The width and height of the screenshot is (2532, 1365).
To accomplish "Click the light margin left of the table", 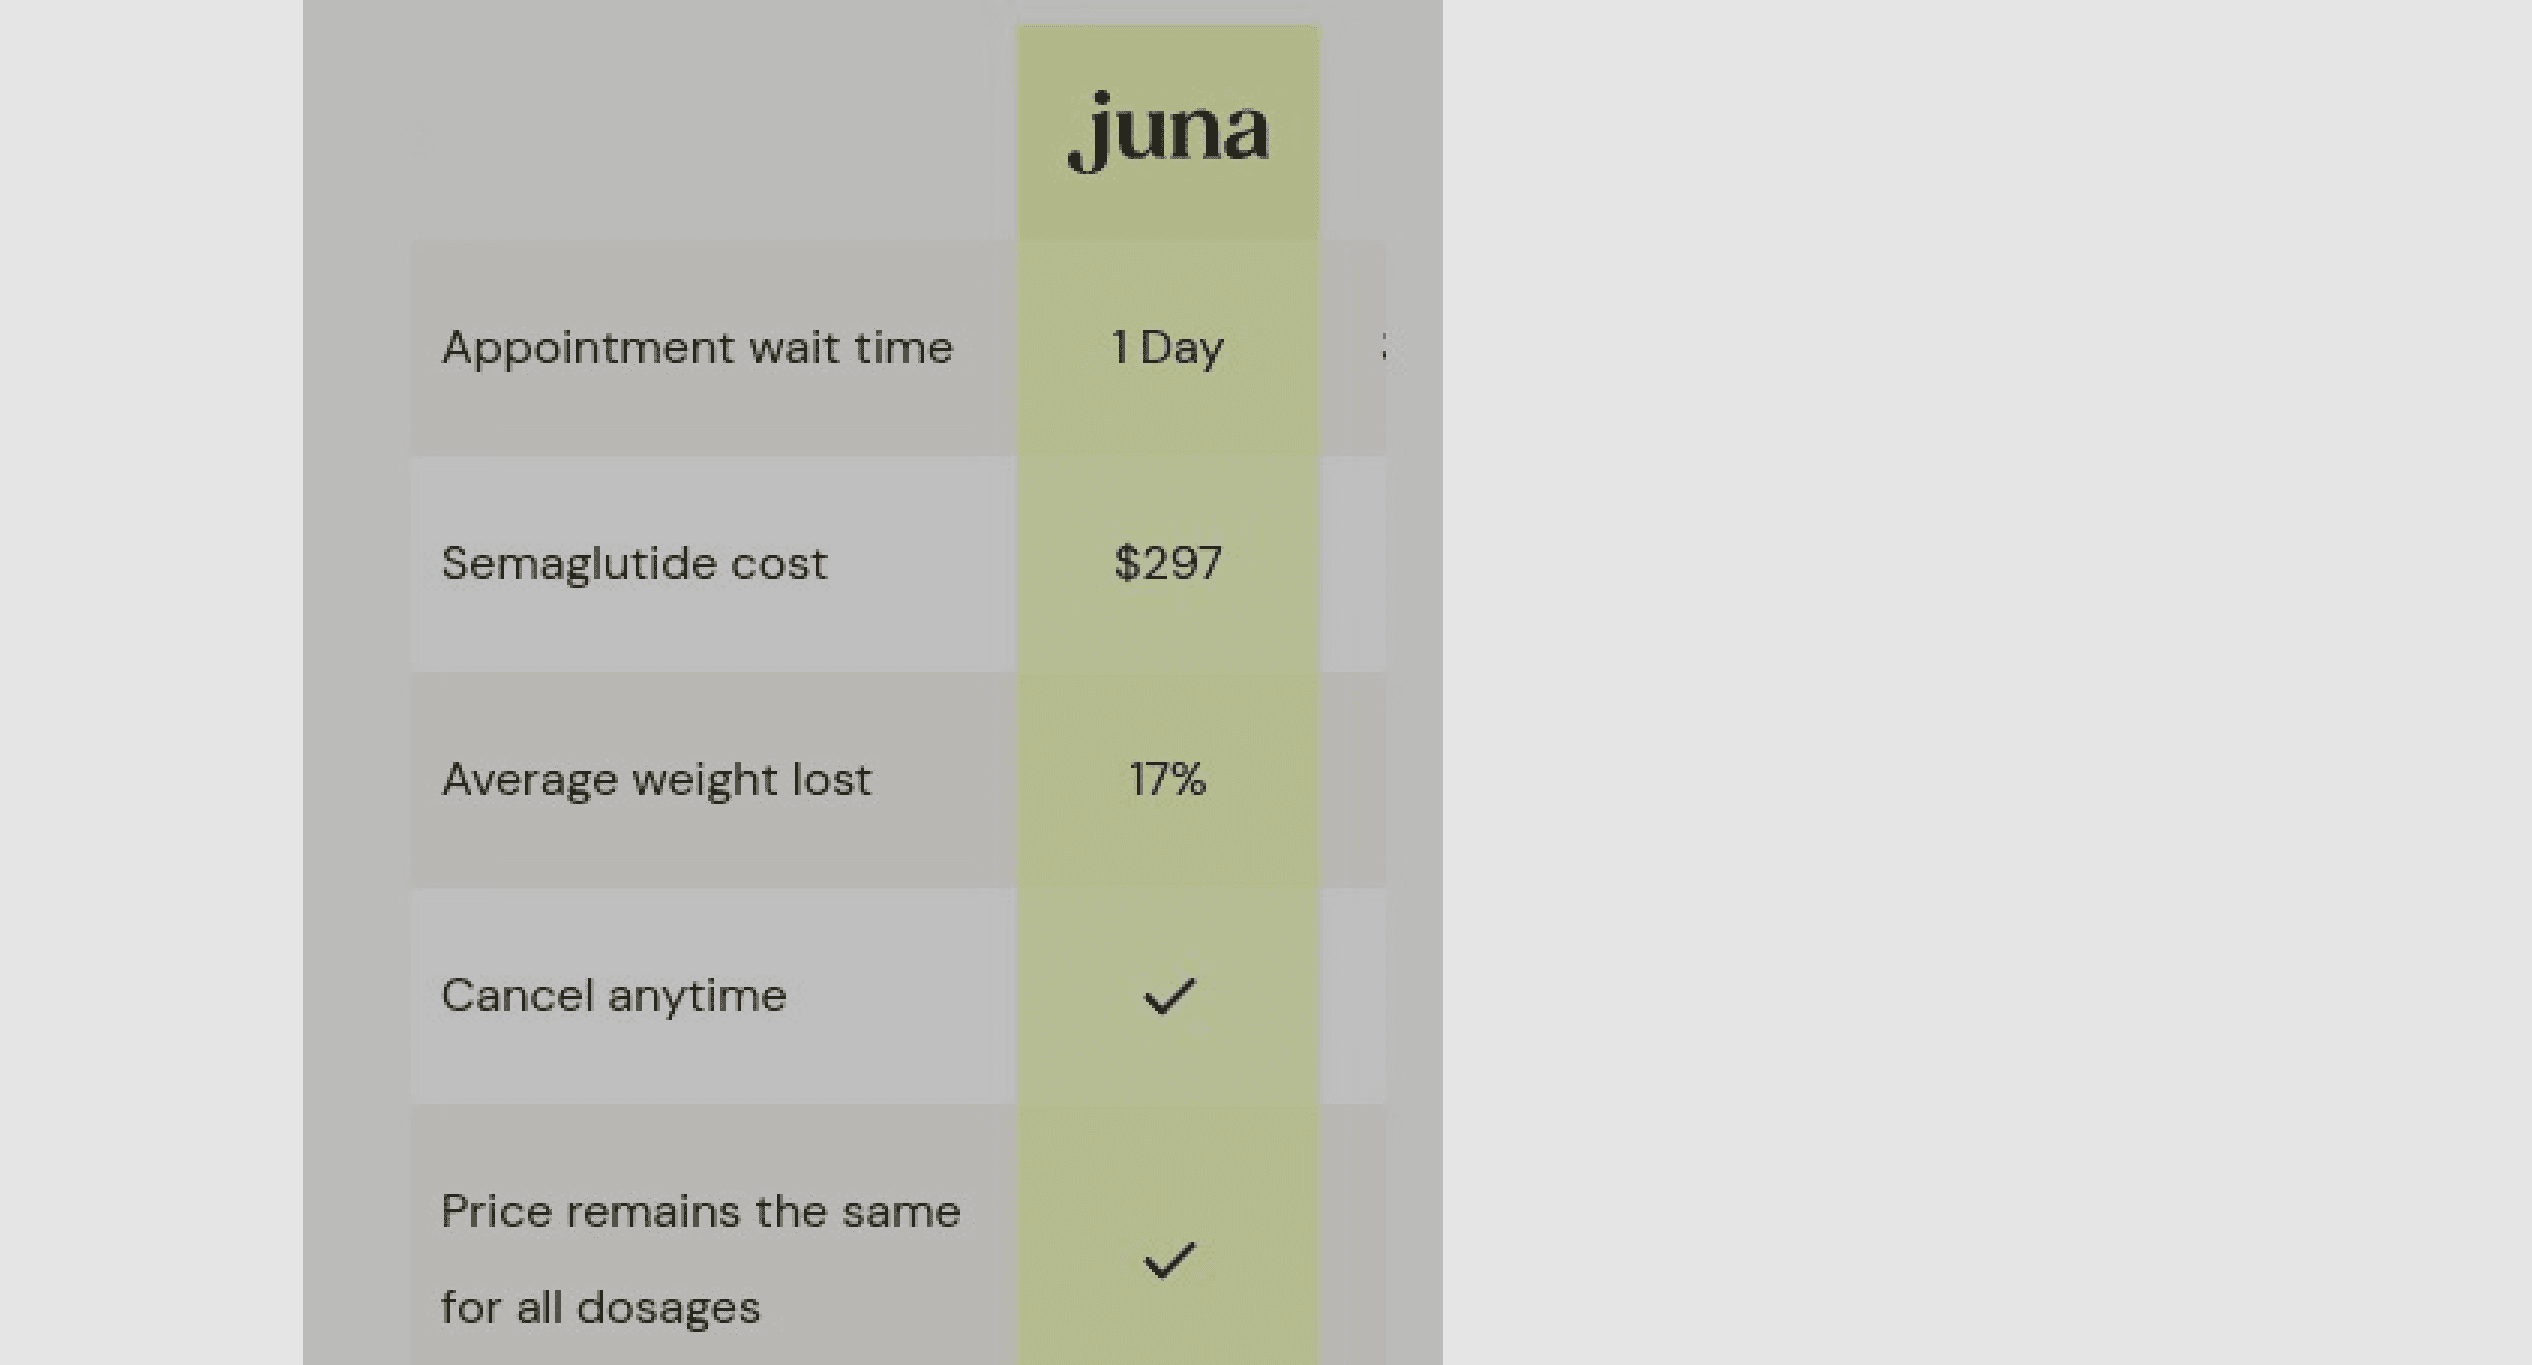I will click(x=150, y=680).
